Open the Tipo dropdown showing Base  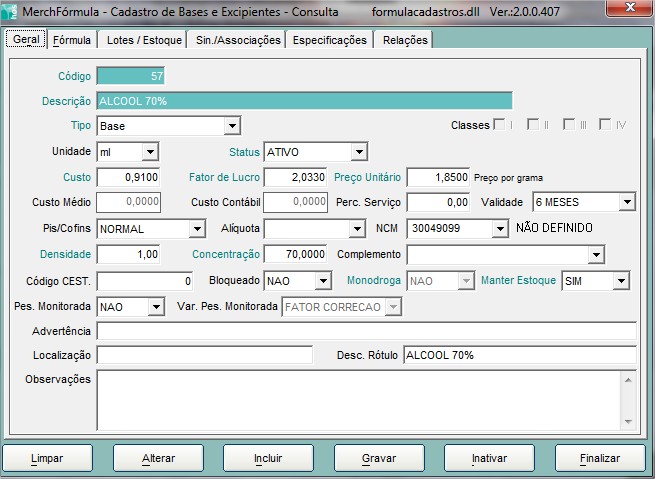tap(232, 126)
